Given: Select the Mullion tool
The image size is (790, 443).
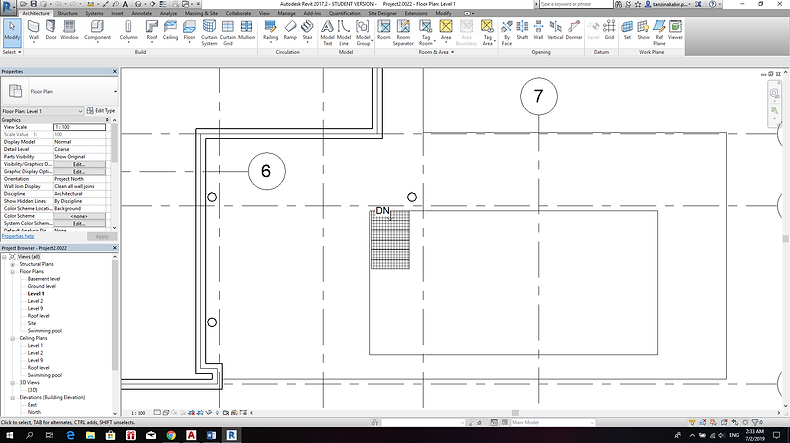Looking at the screenshot, I should [246, 30].
